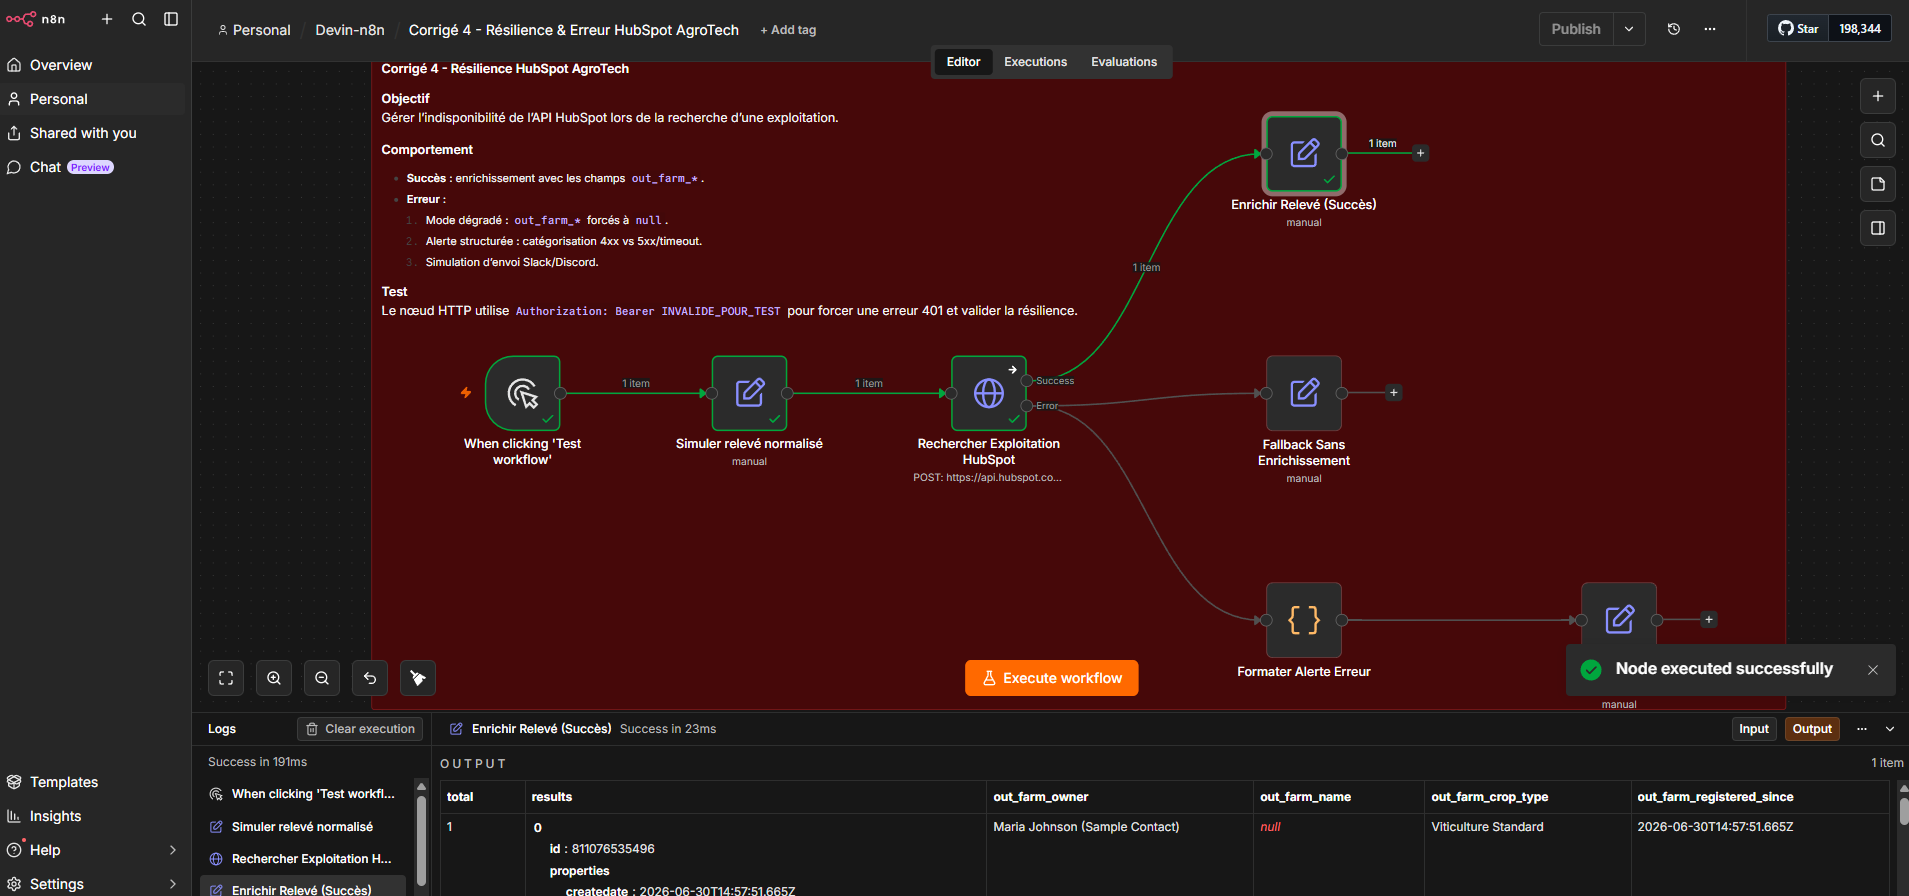The width and height of the screenshot is (1909, 896).
Task: Click the n8n logo icon
Action: [x=21, y=19]
